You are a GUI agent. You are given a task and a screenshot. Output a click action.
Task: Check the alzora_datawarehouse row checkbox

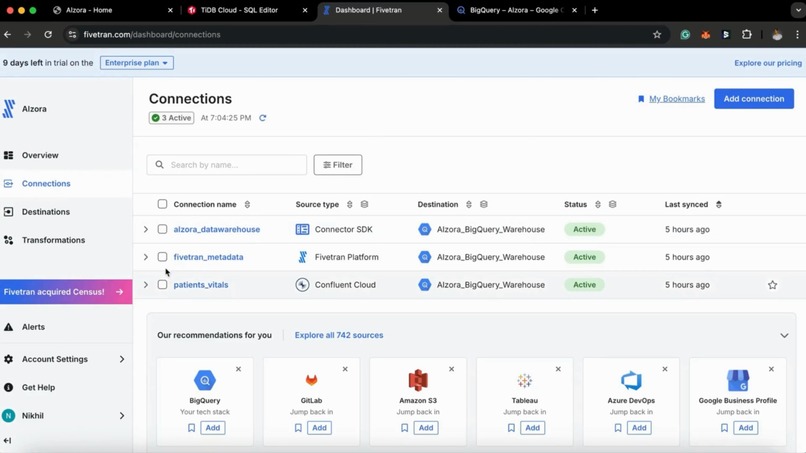pos(162,229)
